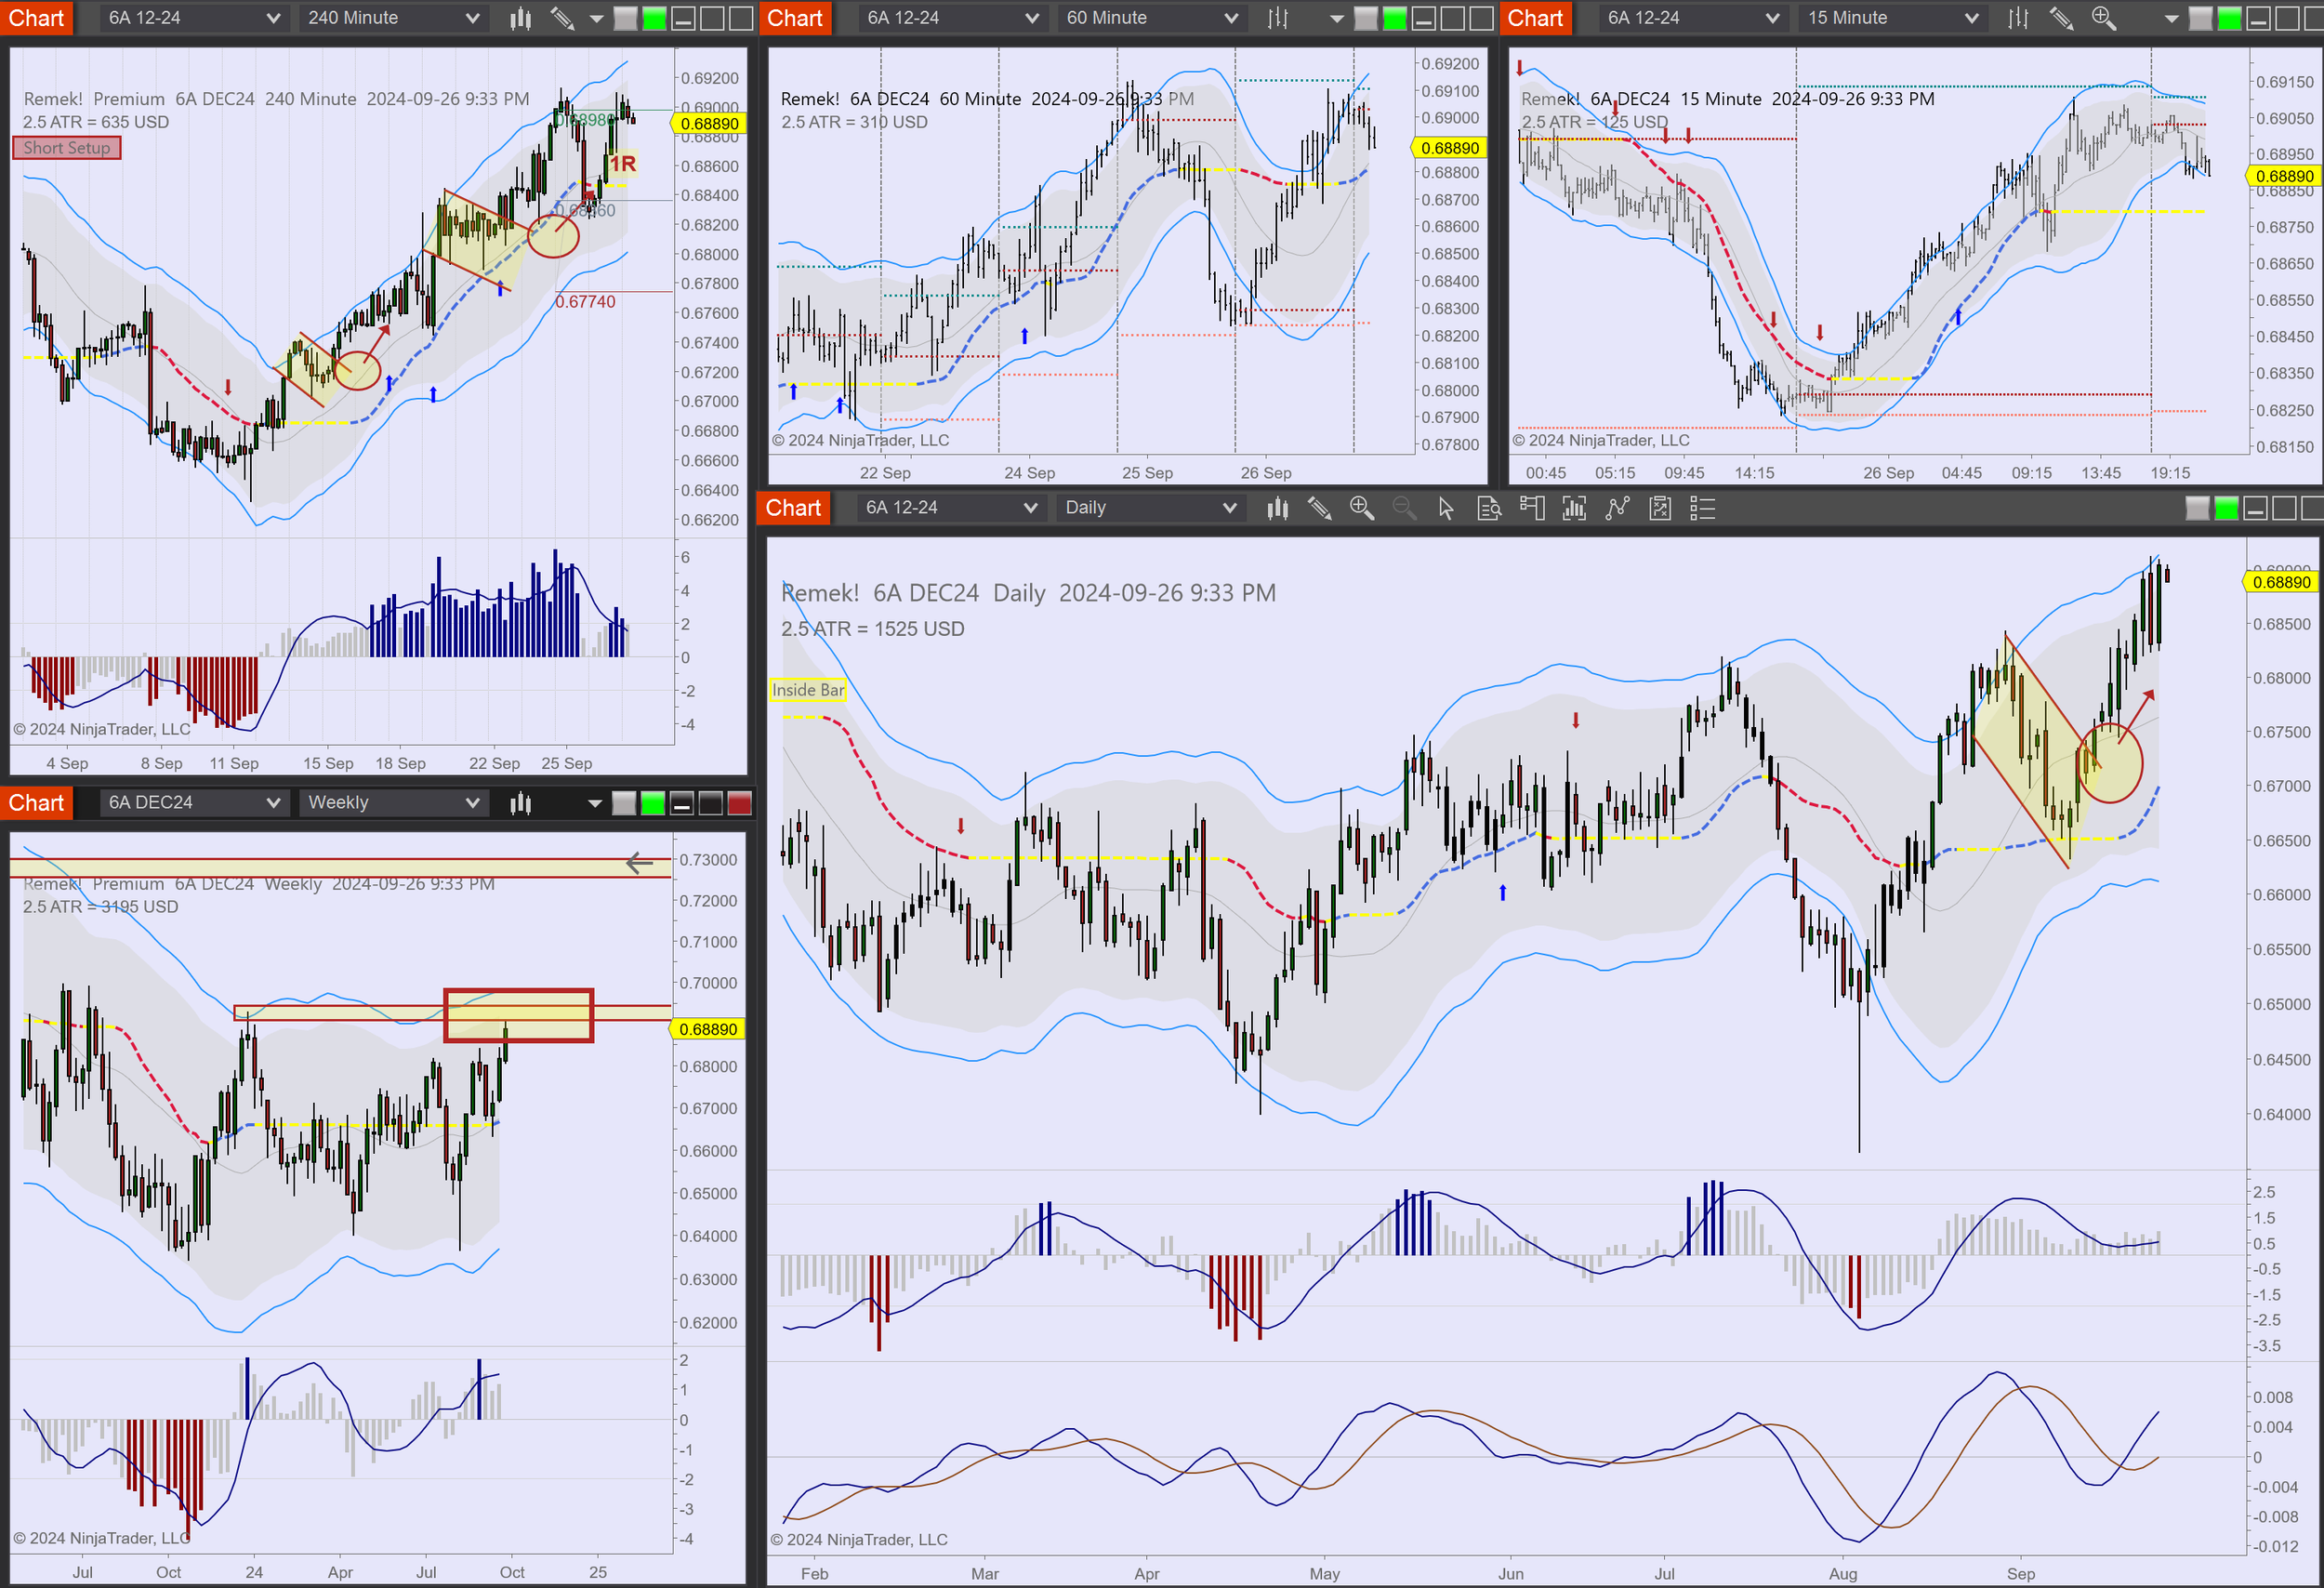Viewport: 2324px width, 1588px height.
Task: Click the Zoom Out magnifier on the Daily chart
Action: 1404,509
